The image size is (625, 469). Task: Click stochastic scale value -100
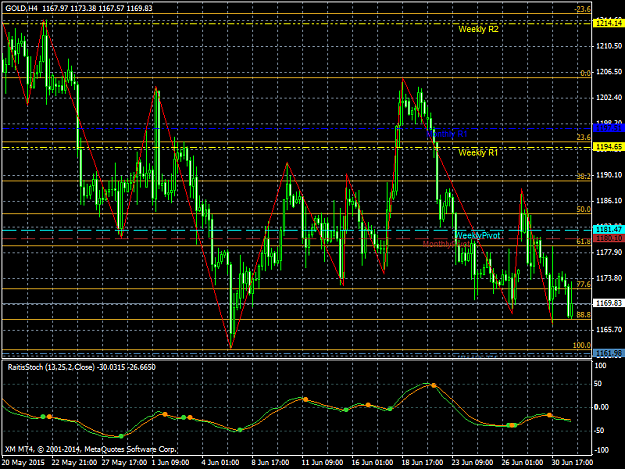(x=601, y=450)
